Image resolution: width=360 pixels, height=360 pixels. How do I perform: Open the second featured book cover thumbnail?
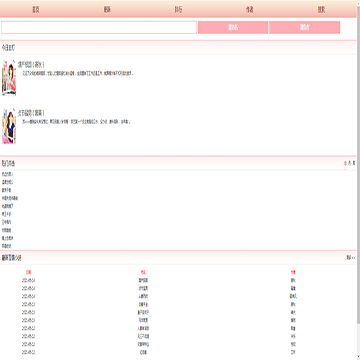(9, 126)
